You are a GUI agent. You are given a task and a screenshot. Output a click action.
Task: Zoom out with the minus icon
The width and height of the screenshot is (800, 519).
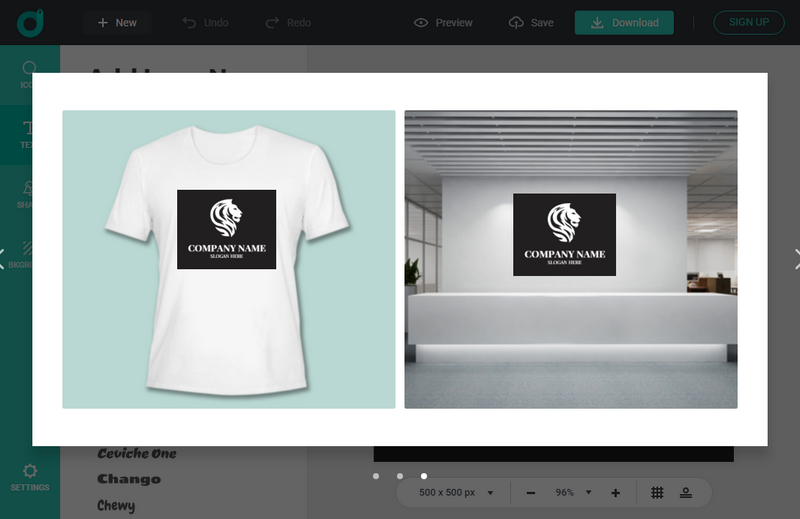click(x=531, y=493)
